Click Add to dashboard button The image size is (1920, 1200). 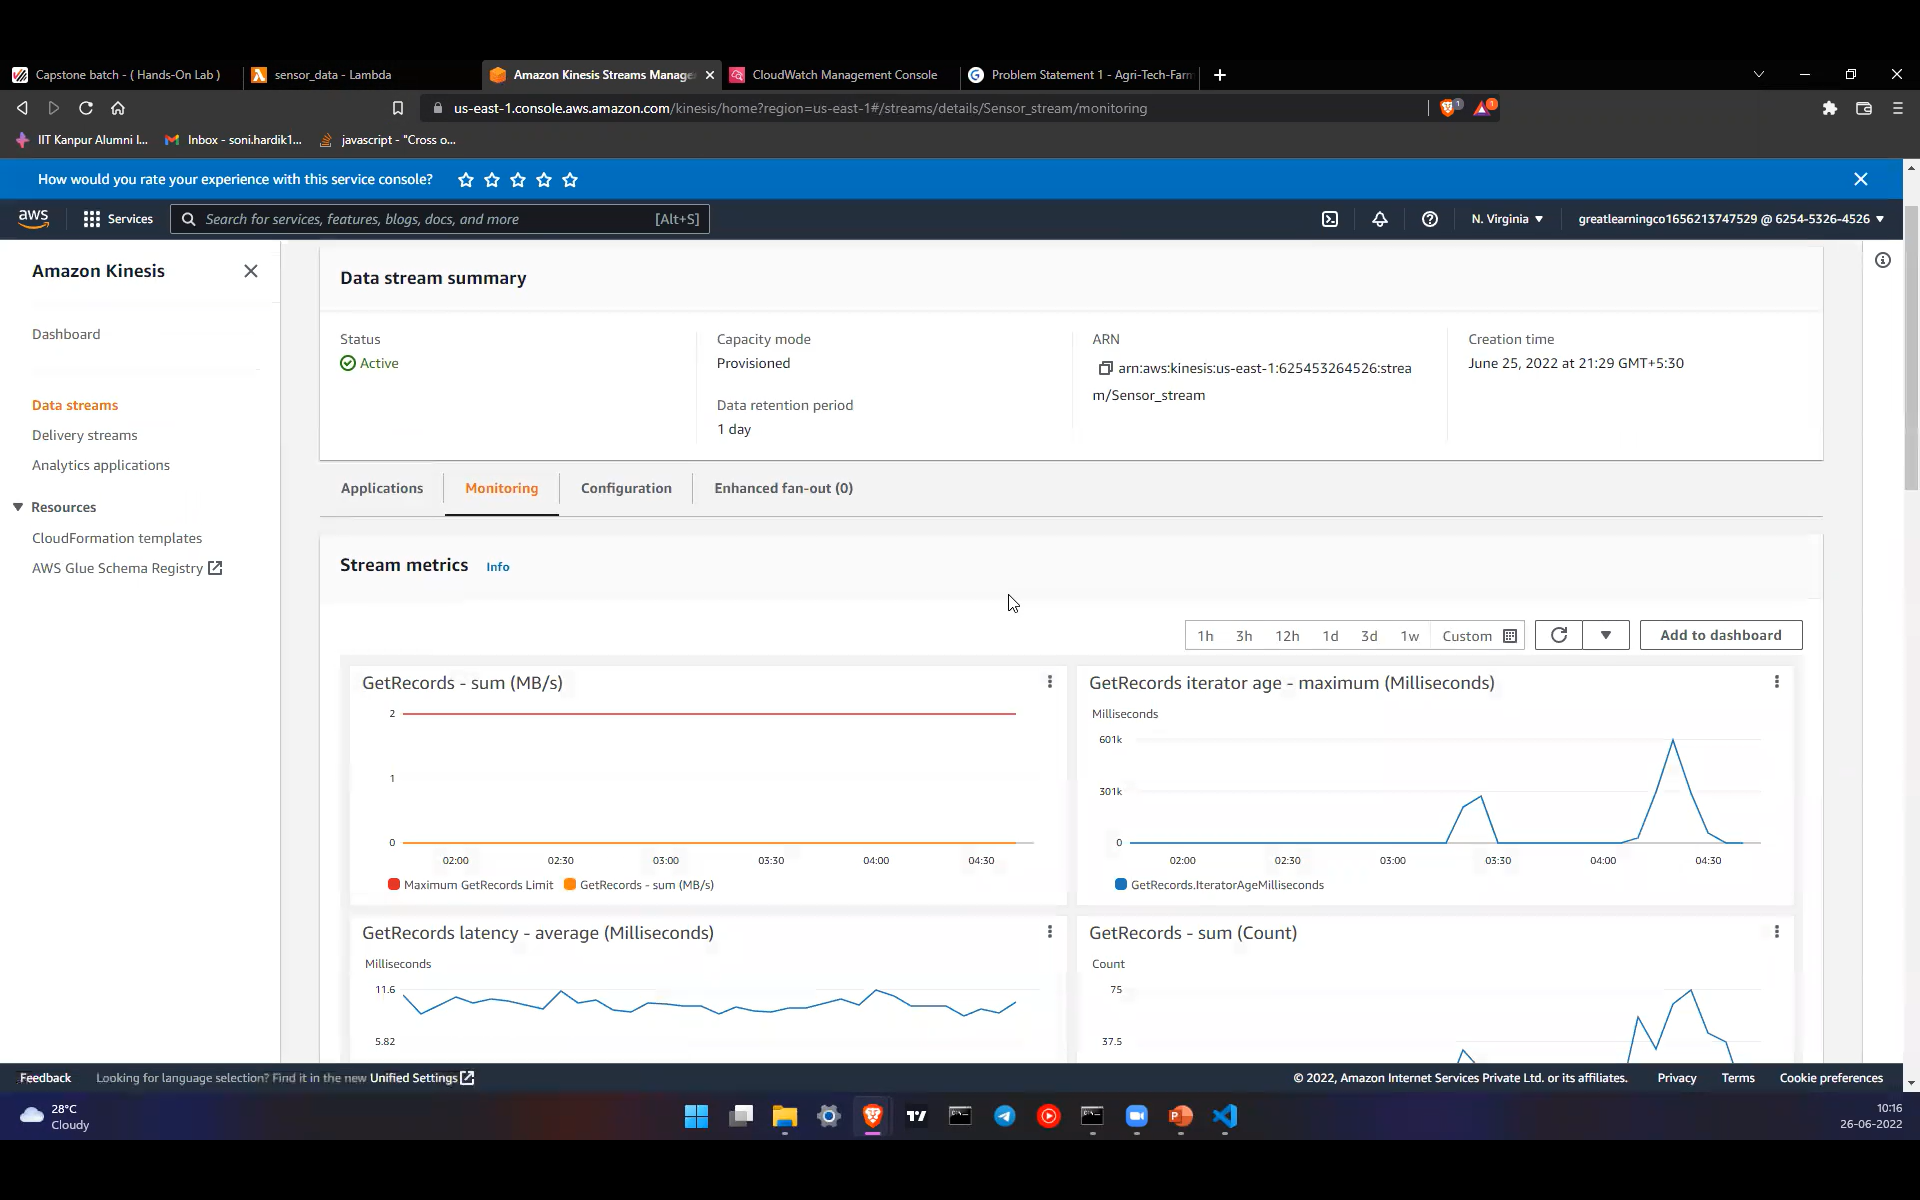tap(1721, 635)
